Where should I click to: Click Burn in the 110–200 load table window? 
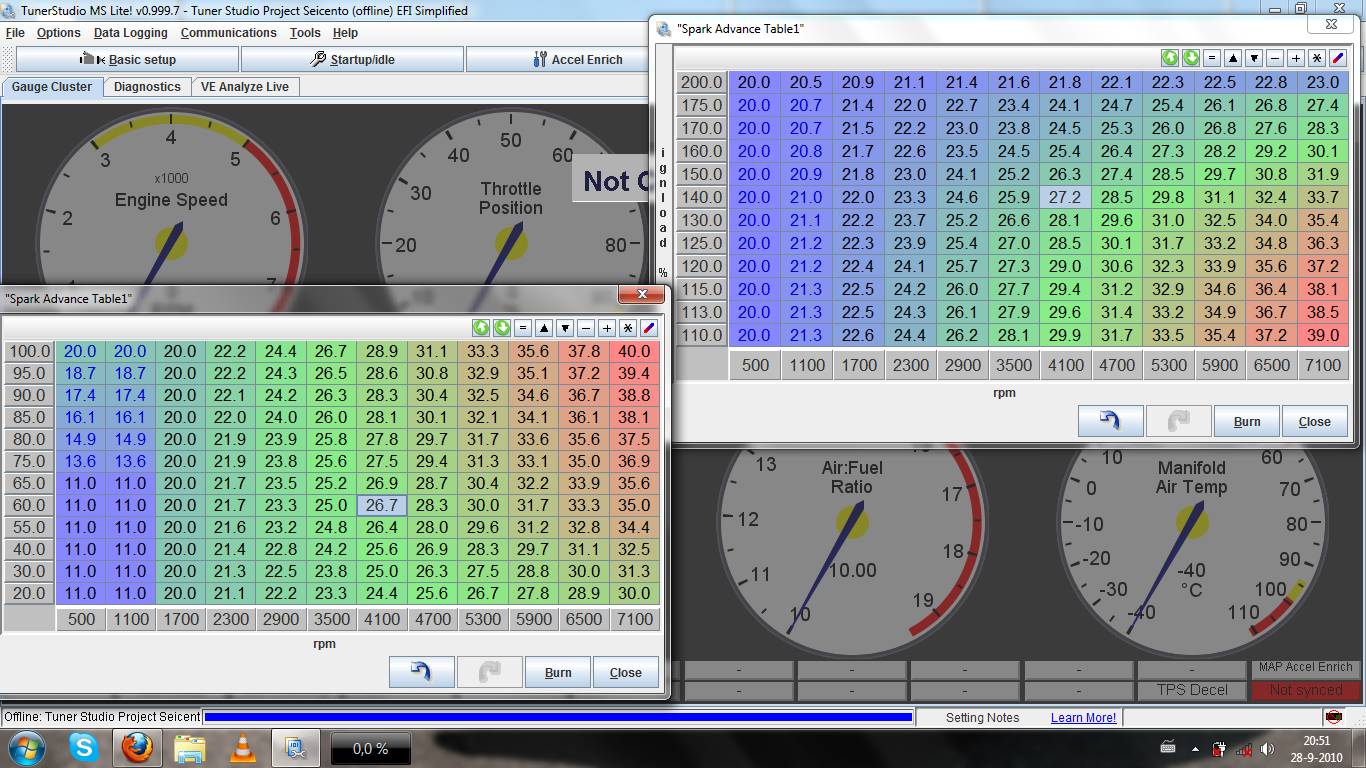point(1247,421)
